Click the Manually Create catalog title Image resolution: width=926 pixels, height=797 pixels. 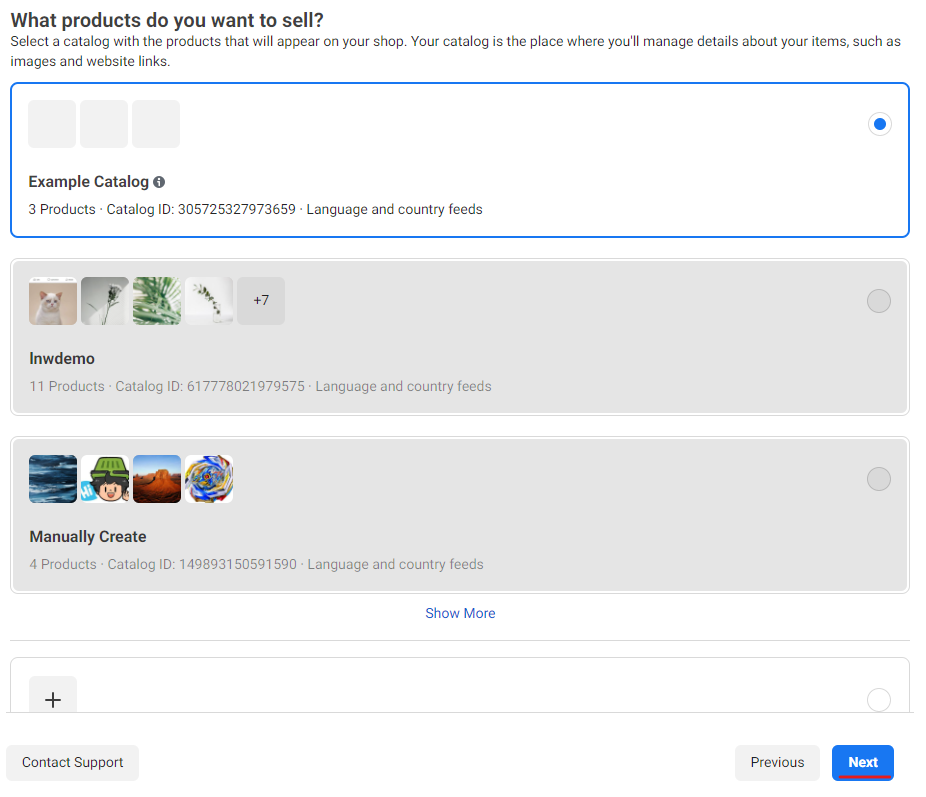88,537
